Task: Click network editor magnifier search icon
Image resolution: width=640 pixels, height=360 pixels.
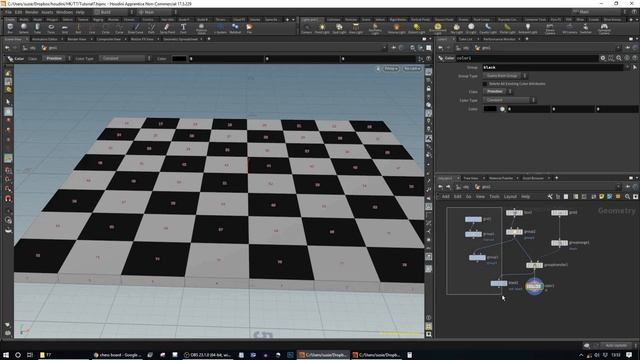Action: tap(627, 197)
